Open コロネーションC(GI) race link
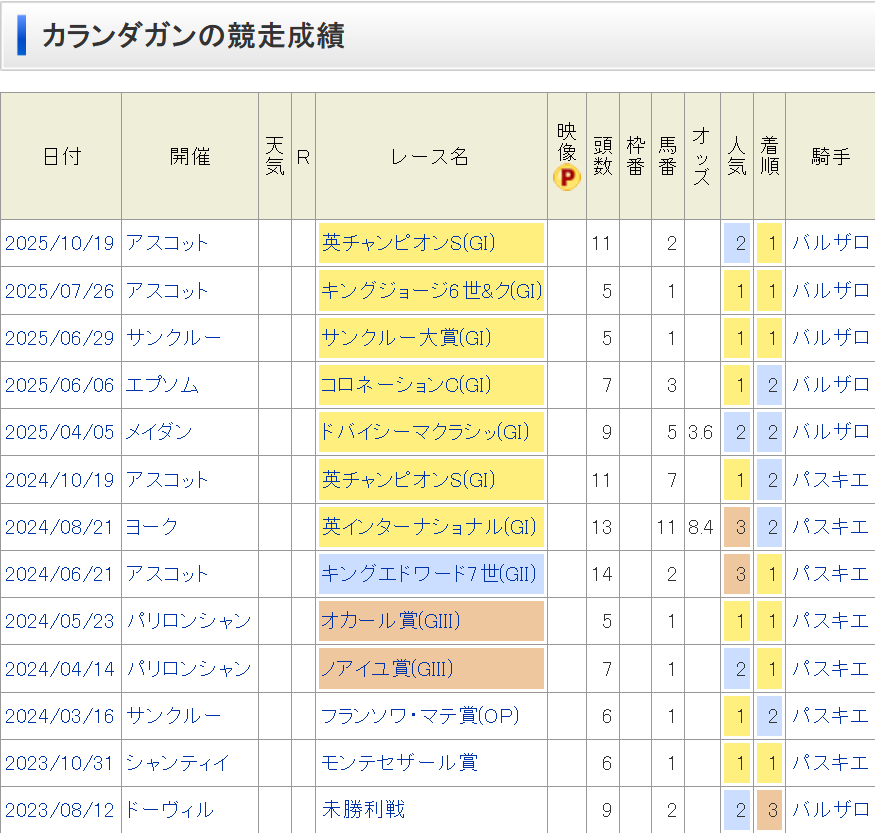875x833 pixels. point(406,385)
